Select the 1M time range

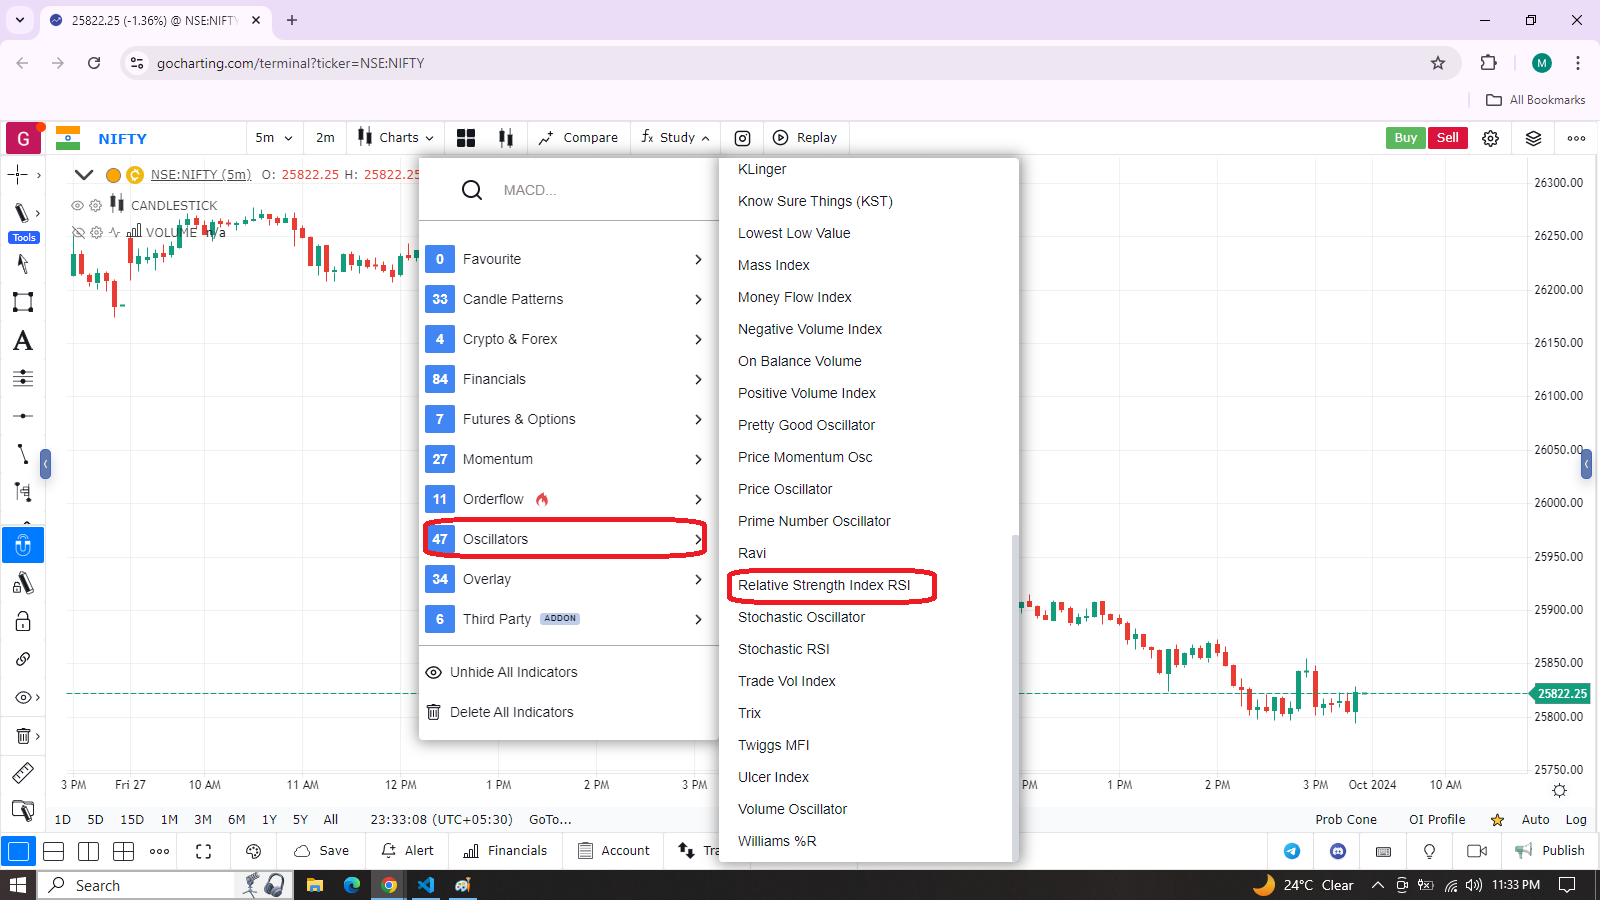[x=169, y=819]
